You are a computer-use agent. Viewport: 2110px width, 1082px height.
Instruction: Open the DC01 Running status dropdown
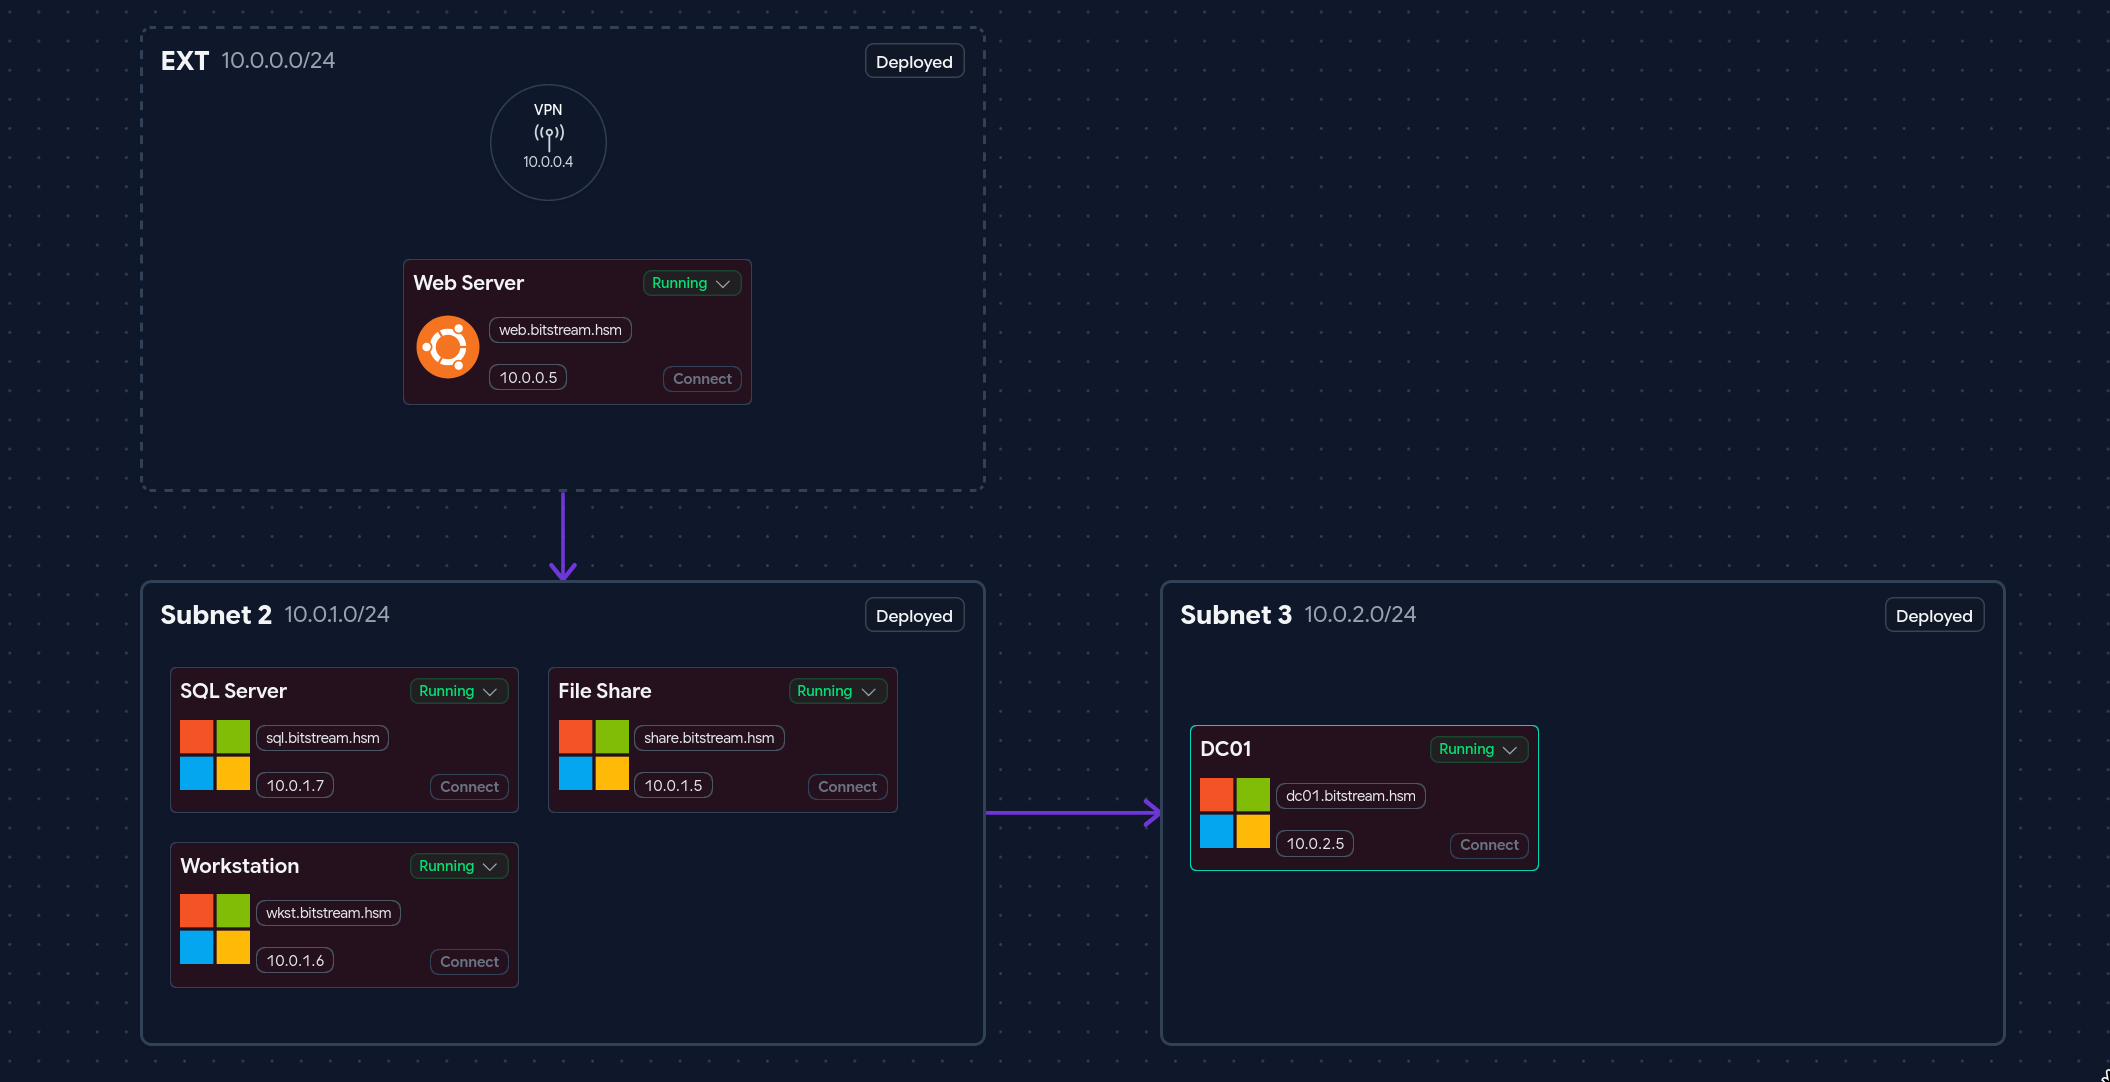[x=1479, y=749]
